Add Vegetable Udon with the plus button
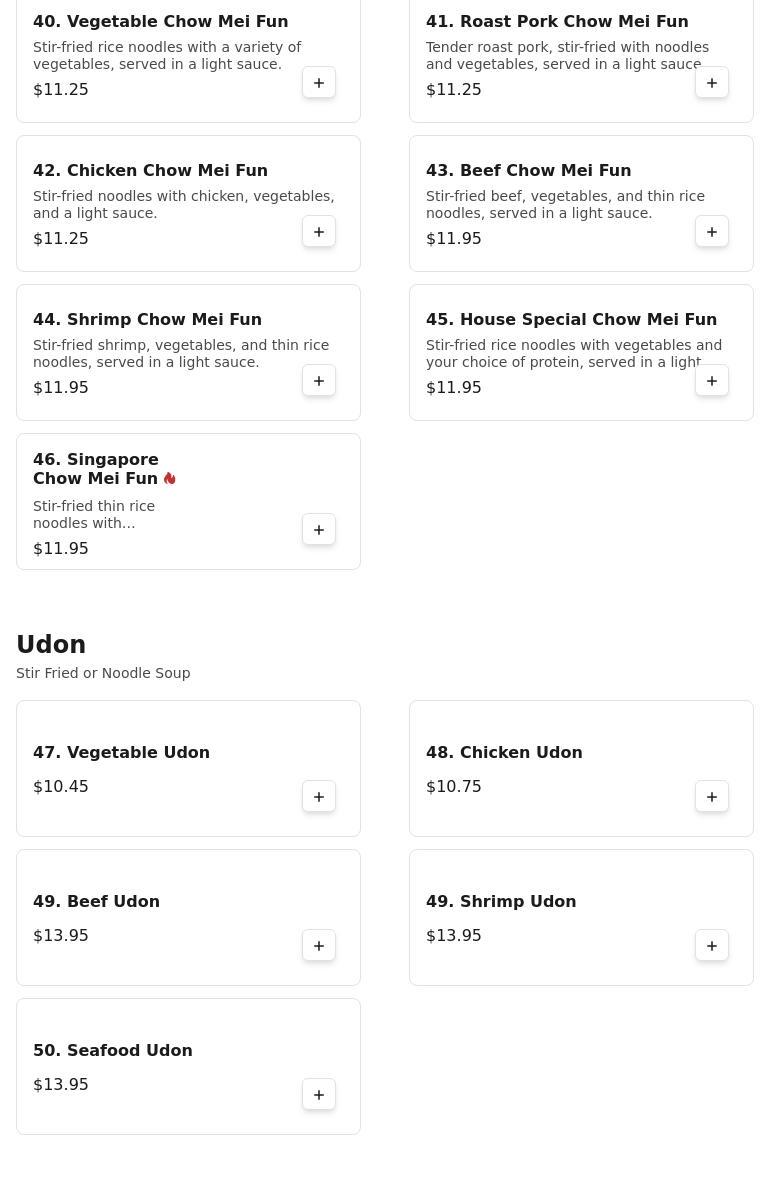 tap(319, 797)
